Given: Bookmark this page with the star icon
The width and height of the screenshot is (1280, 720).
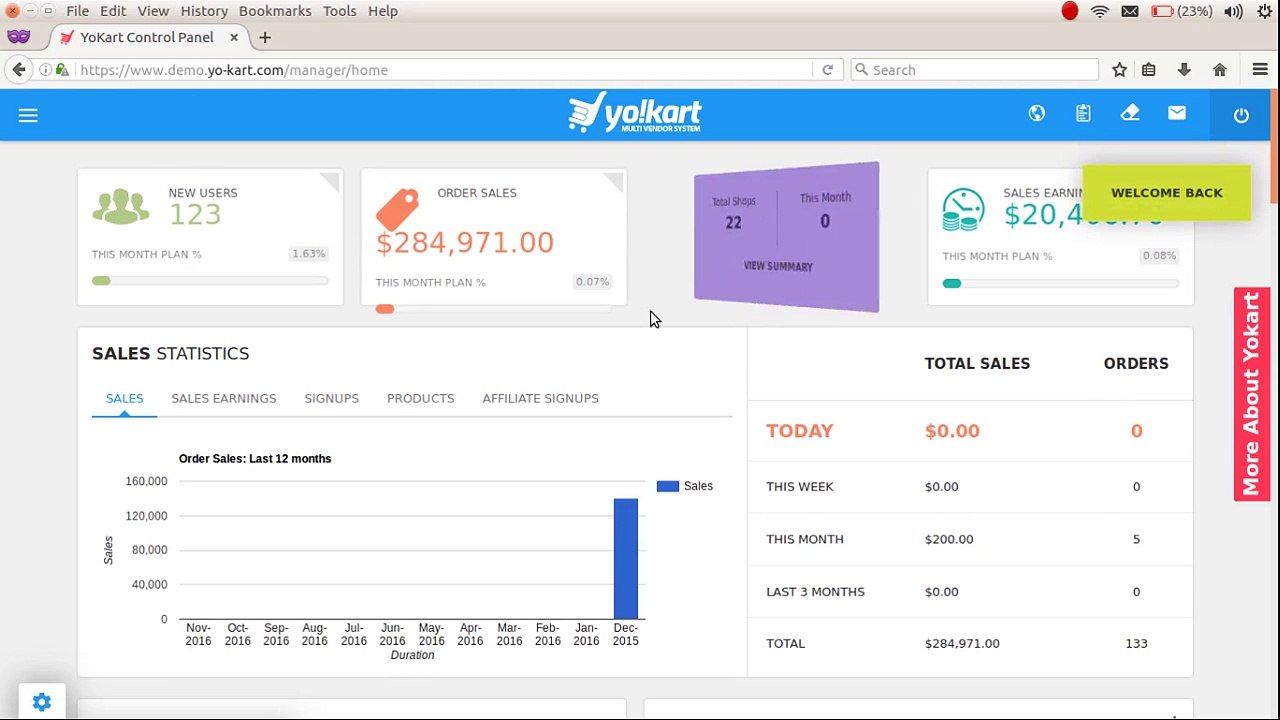Looking at the screenshot, I should 1120,70.
